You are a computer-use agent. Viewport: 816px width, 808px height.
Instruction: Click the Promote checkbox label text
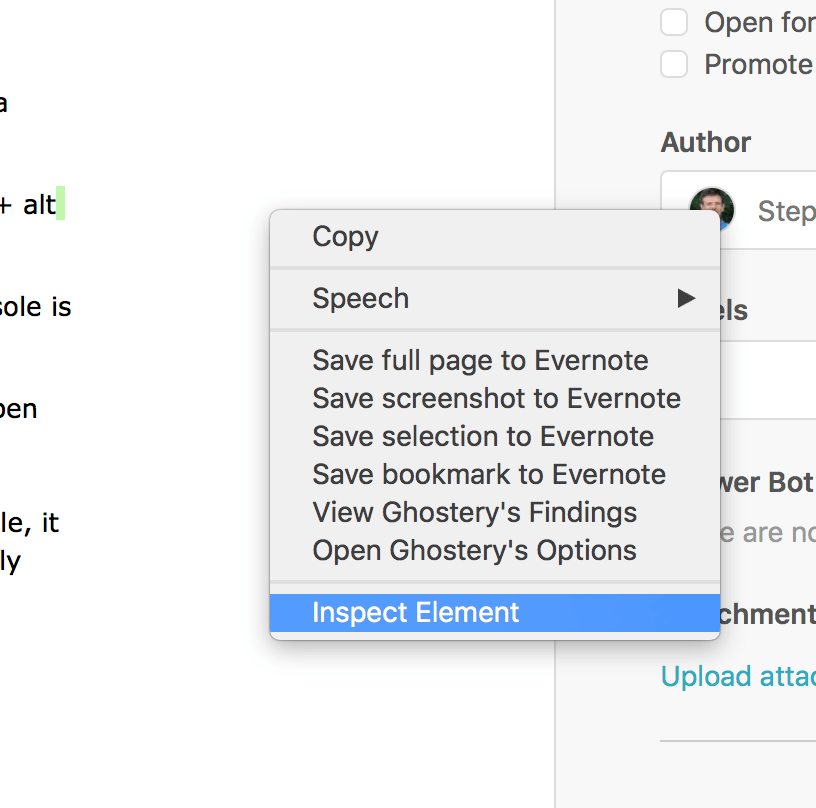click(758, 65)
